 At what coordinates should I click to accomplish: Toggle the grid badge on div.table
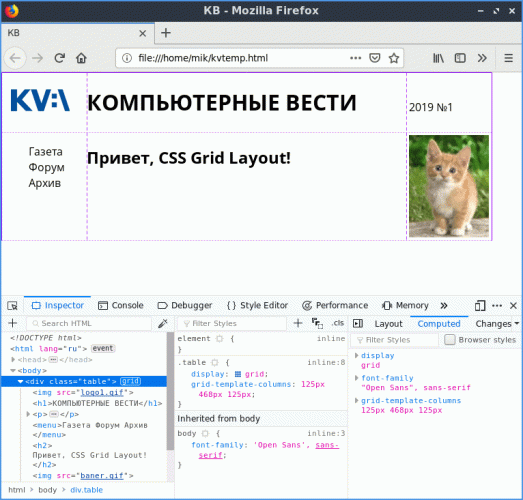click(x=130, y=381)
